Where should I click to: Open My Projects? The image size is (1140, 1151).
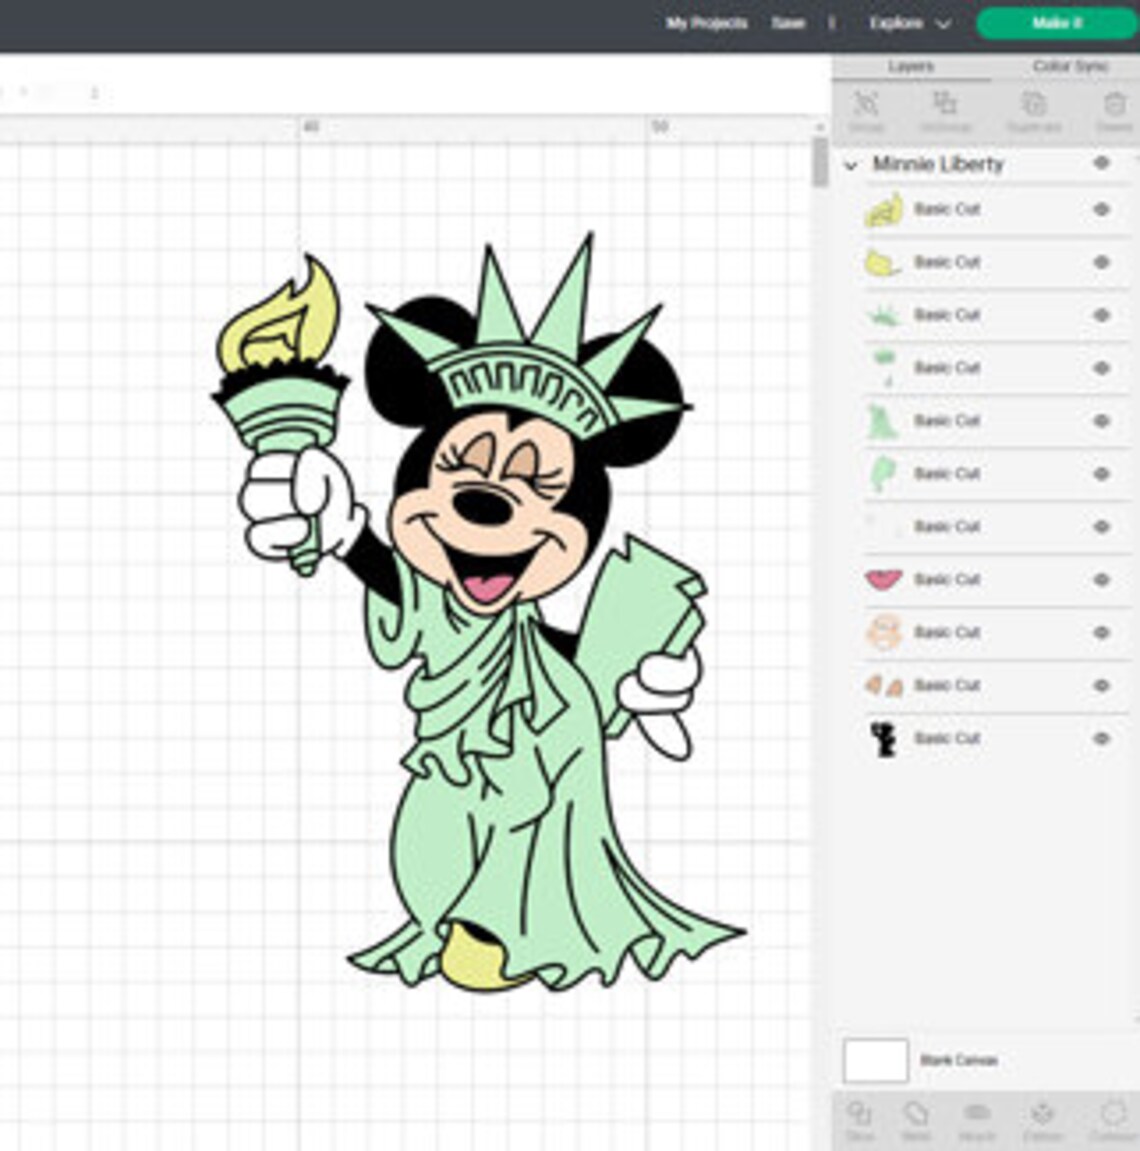pyautogui.click(x=706, y=22)
